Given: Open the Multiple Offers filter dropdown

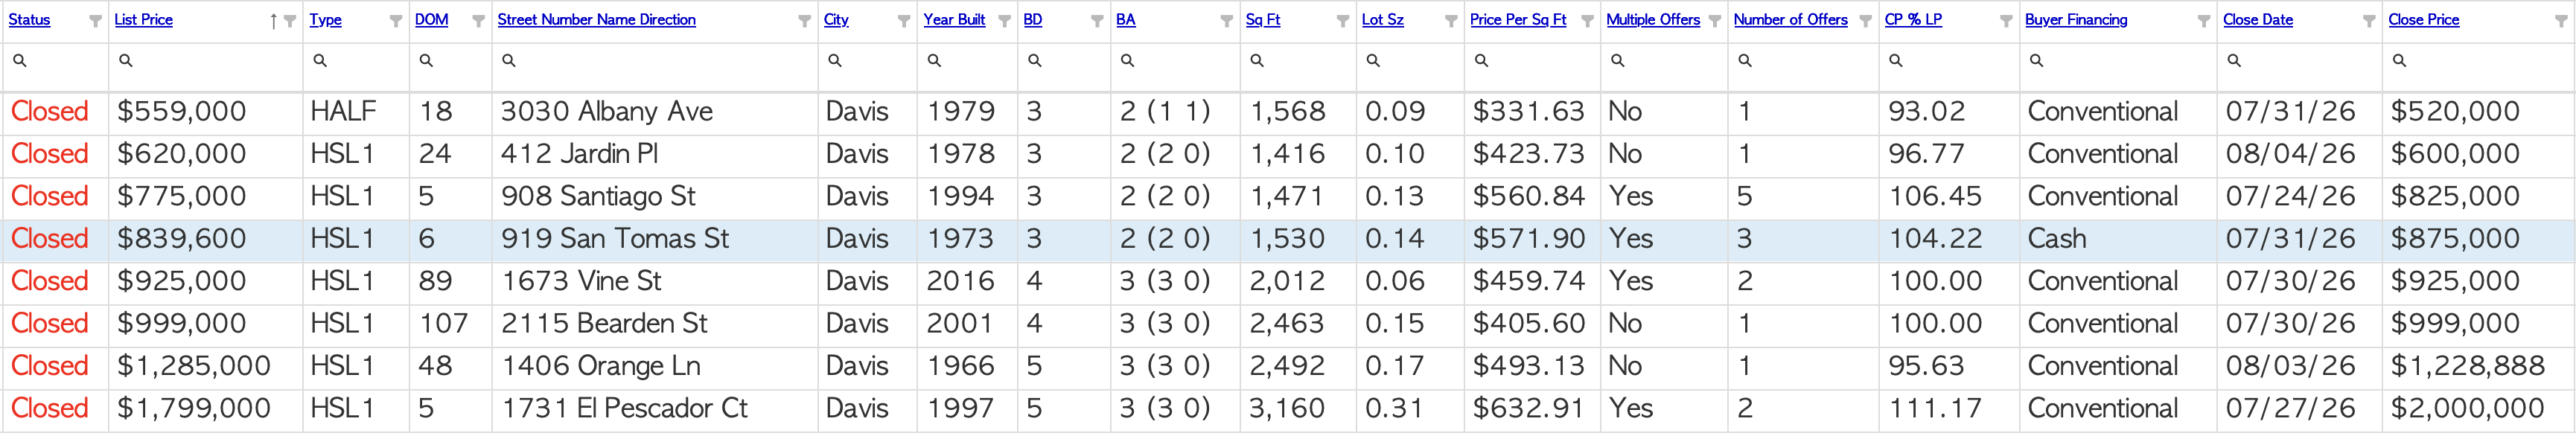Looking at the screenshot, I should [1714, 21].
